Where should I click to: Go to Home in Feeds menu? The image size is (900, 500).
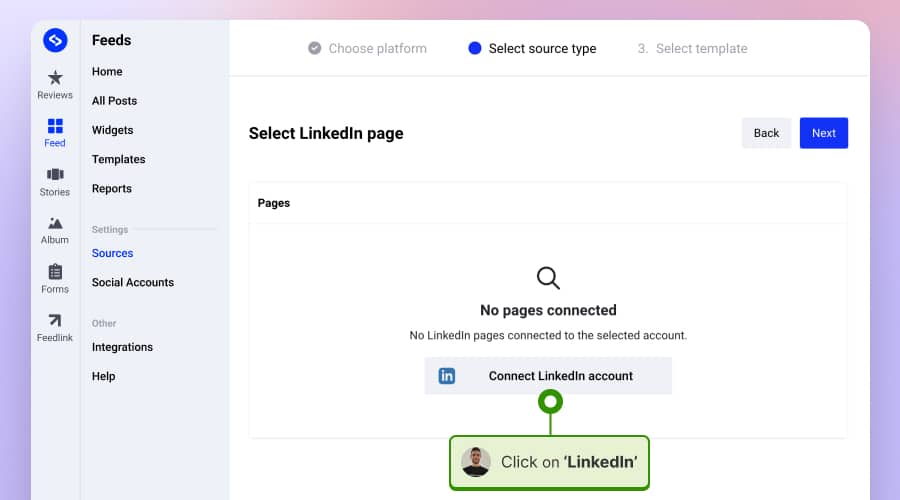click(107, 72)
